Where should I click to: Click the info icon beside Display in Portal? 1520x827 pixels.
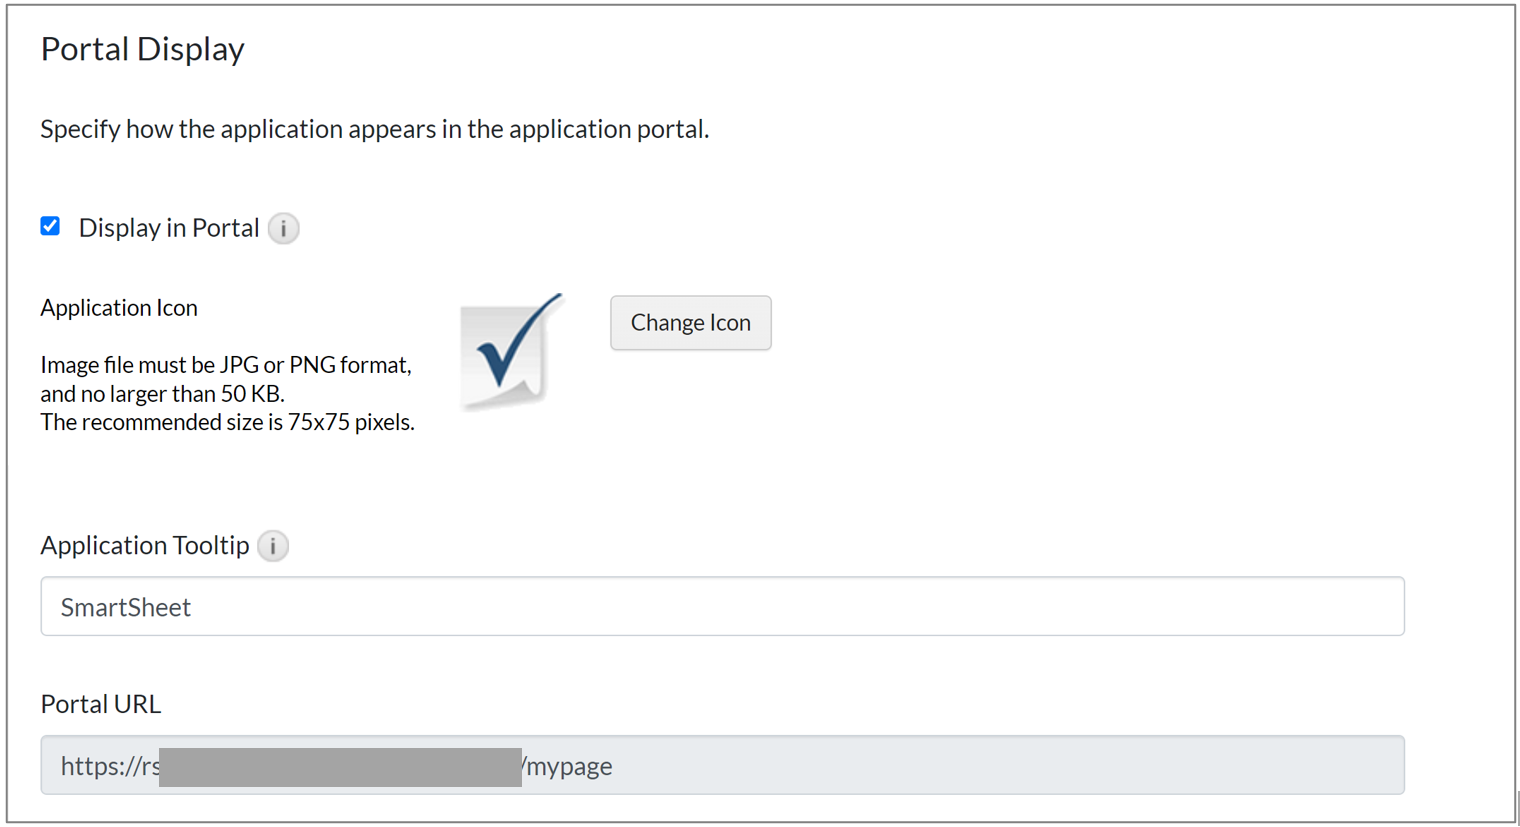(x=284, y=229)
